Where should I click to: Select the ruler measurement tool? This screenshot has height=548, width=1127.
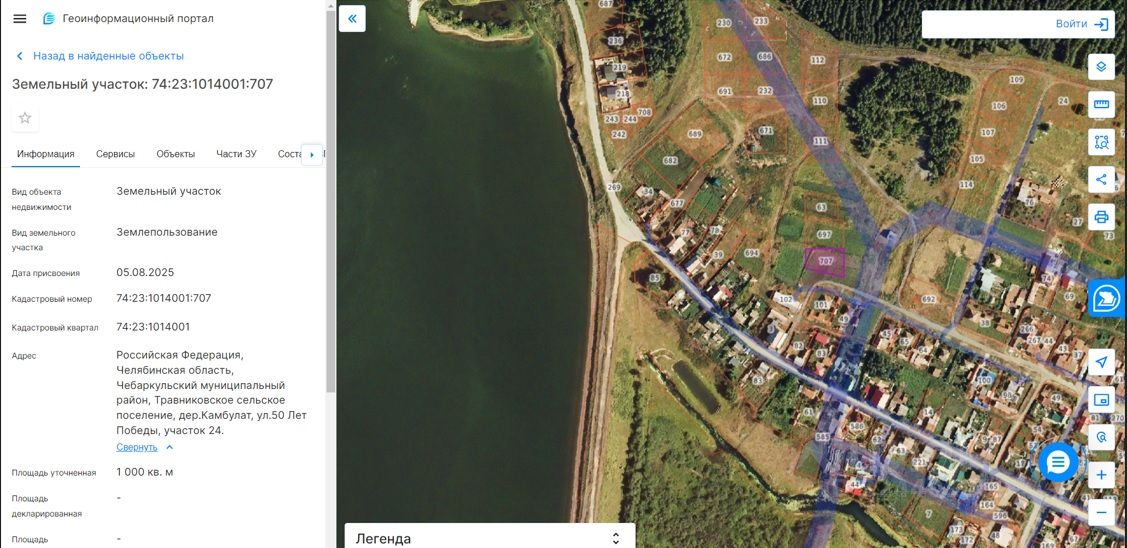1101,104
